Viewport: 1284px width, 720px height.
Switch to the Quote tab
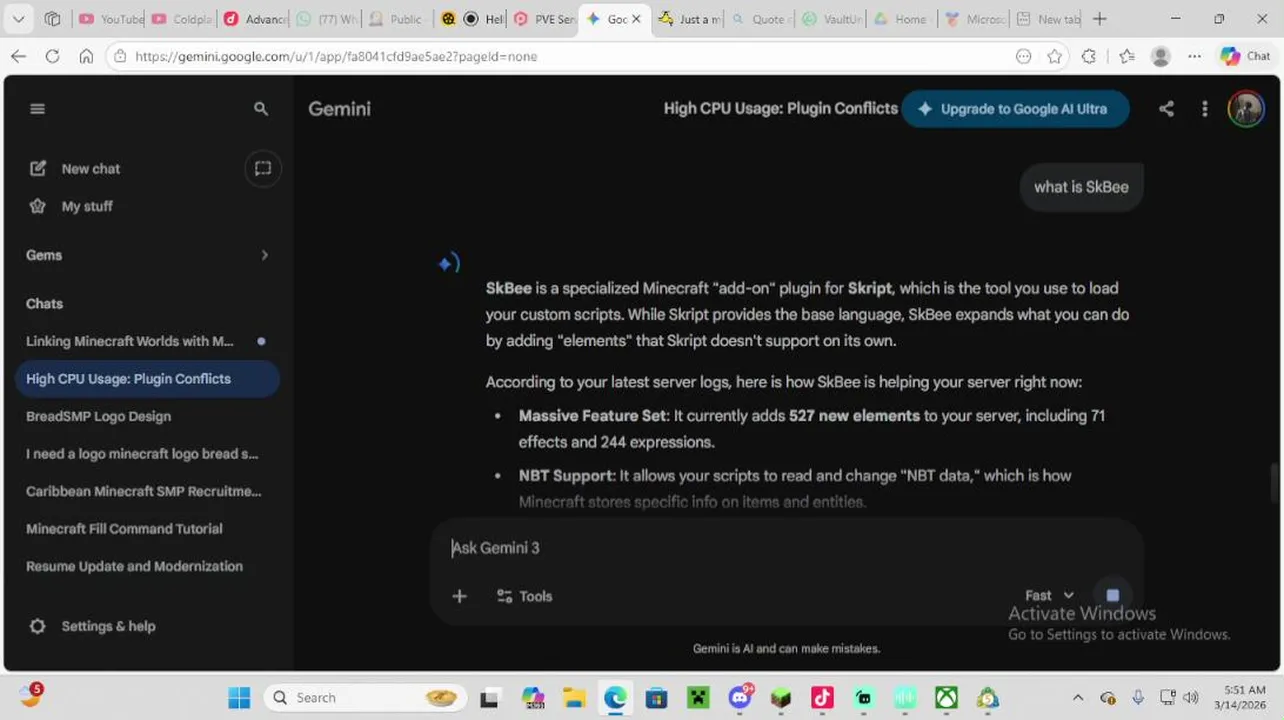pyautogui.click(x=759, y=19)
